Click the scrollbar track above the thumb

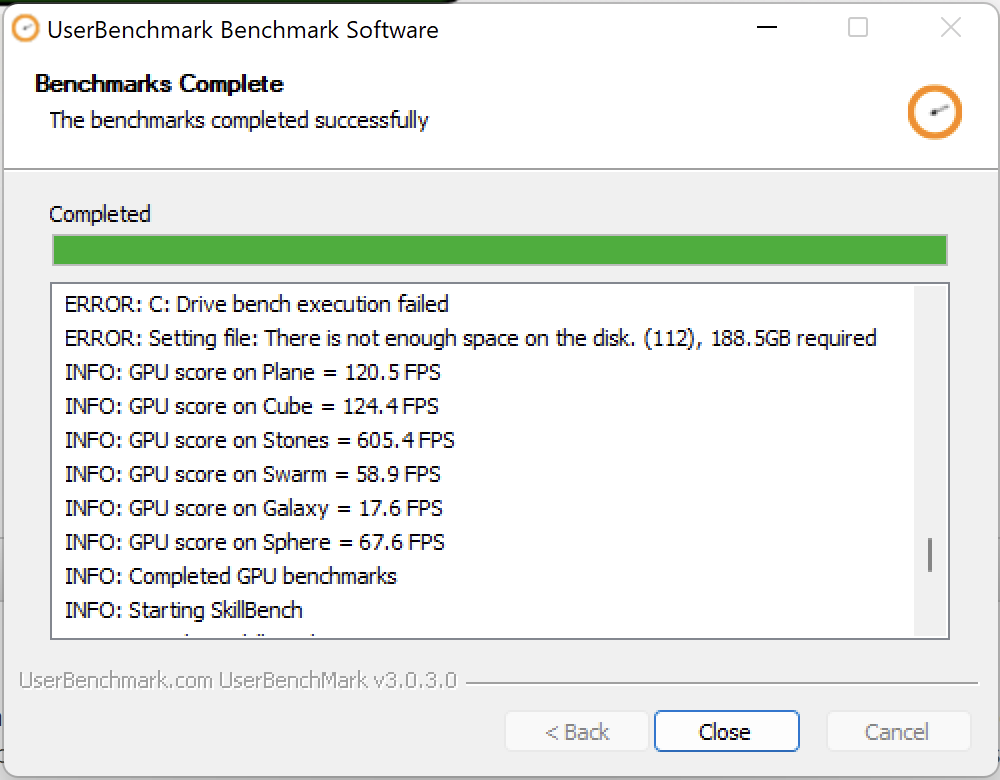(930, 411)
